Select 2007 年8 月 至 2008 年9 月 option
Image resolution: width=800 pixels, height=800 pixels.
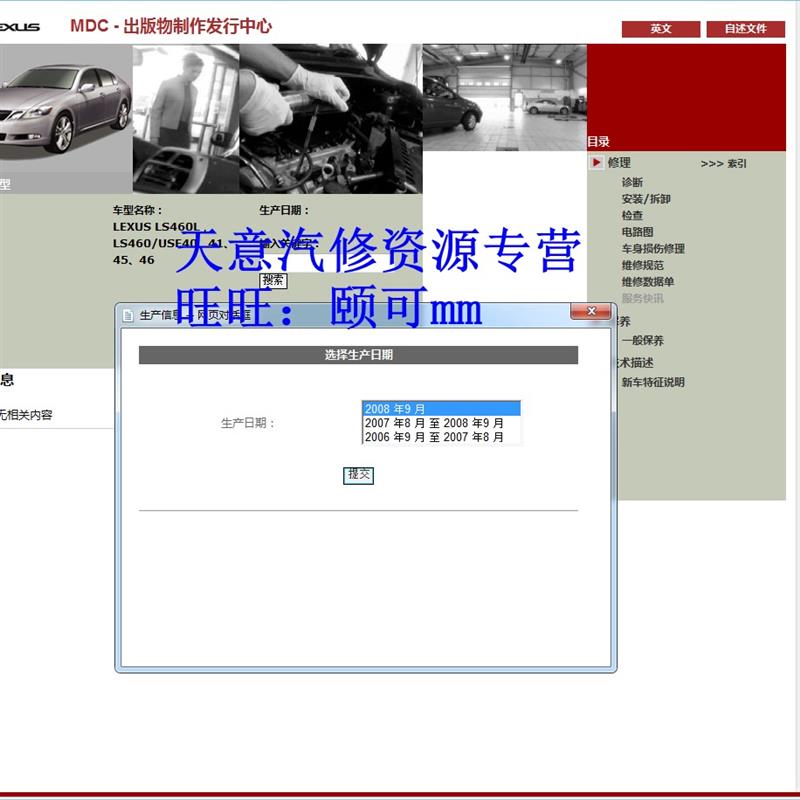tap(441, 423)
